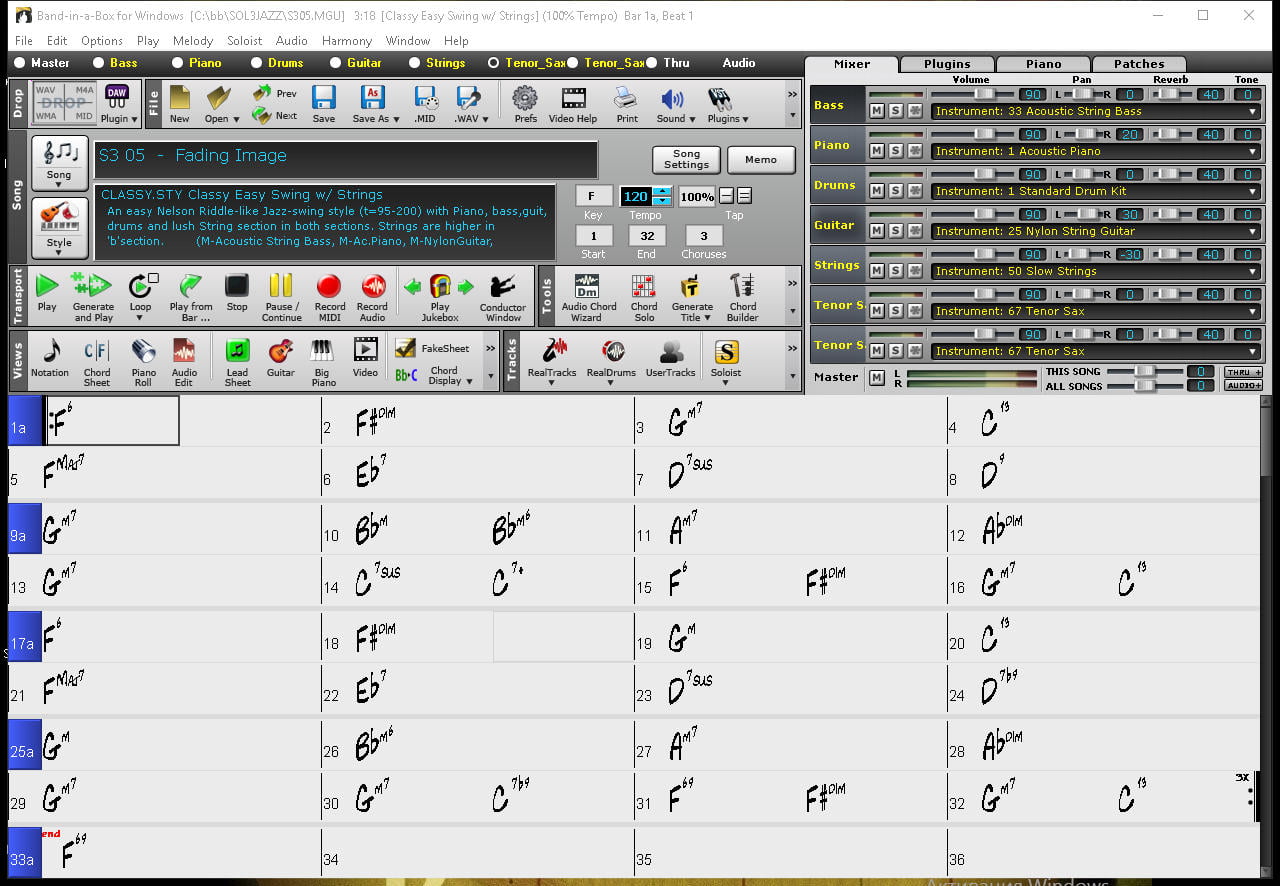Open the Options menu
1280x886 pixels.
pos(102,41)
